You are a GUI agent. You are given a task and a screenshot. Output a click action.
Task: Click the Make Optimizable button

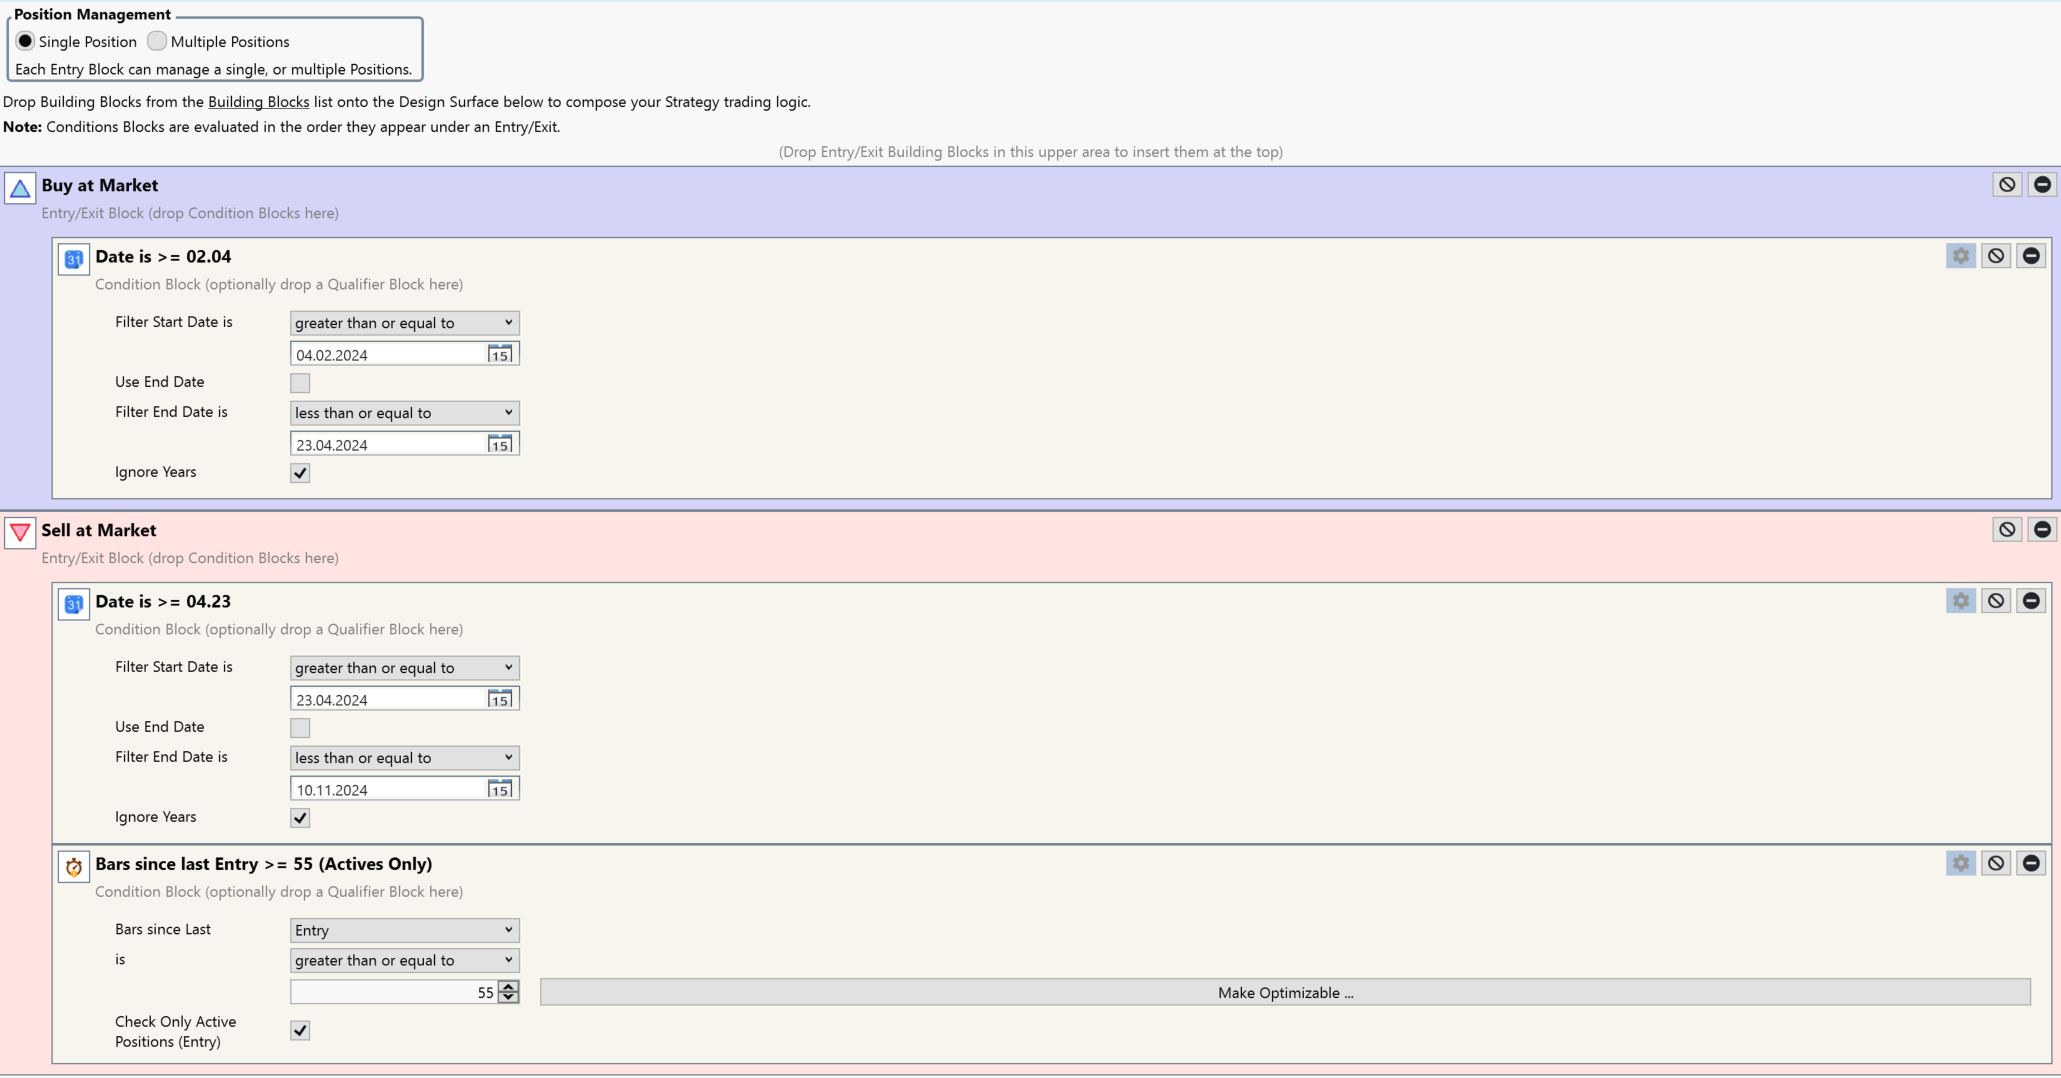coord(1285,992)
